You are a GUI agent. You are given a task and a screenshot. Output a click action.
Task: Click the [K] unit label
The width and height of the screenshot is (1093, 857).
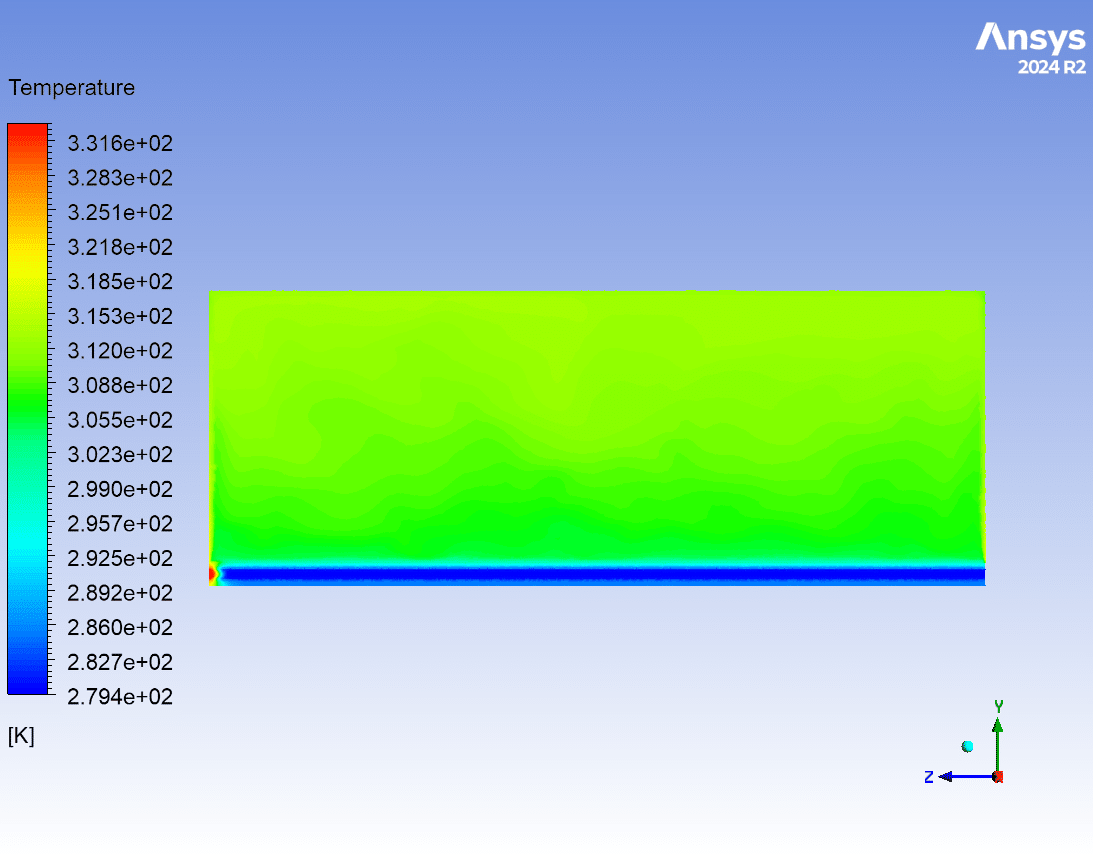(x=21, y=736)
